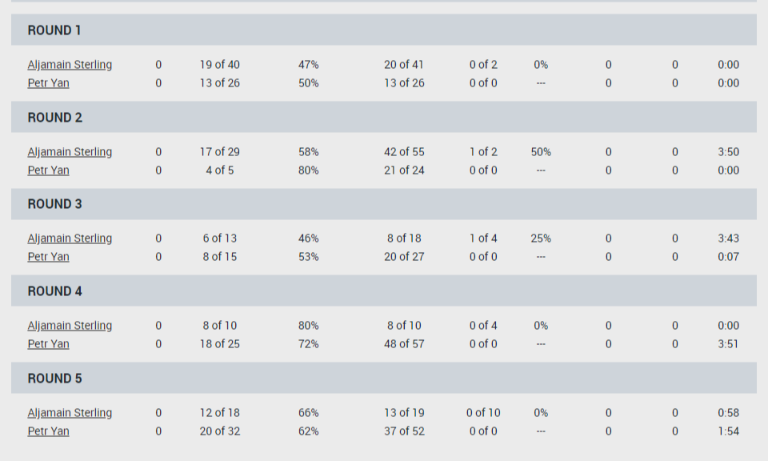Select the "20 of 41" cell in Round 1
This screenshot has height=461, width=768.
pyautogui.click(x=404, y=65)
